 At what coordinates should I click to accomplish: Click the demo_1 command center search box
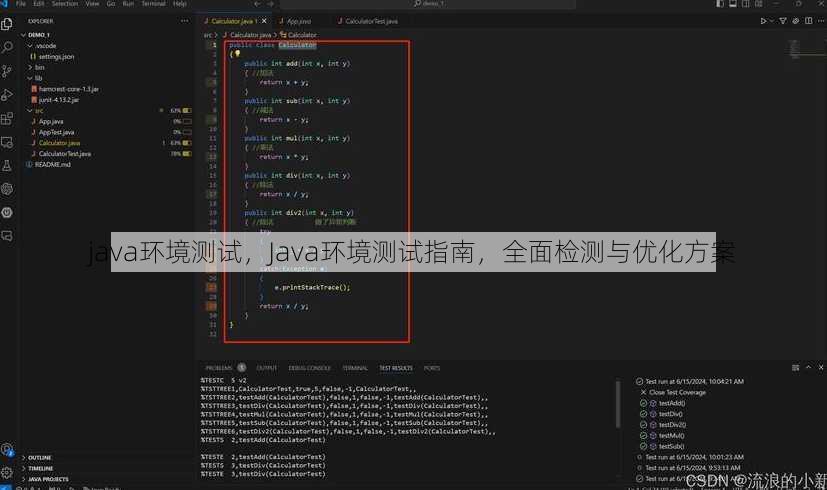click(x=428, y=4)
